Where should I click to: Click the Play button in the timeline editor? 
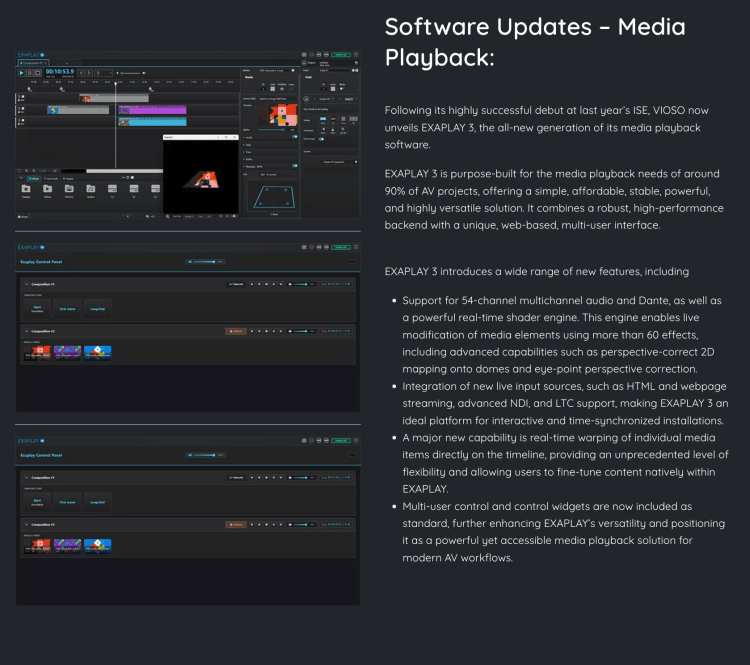click(22, 73)
